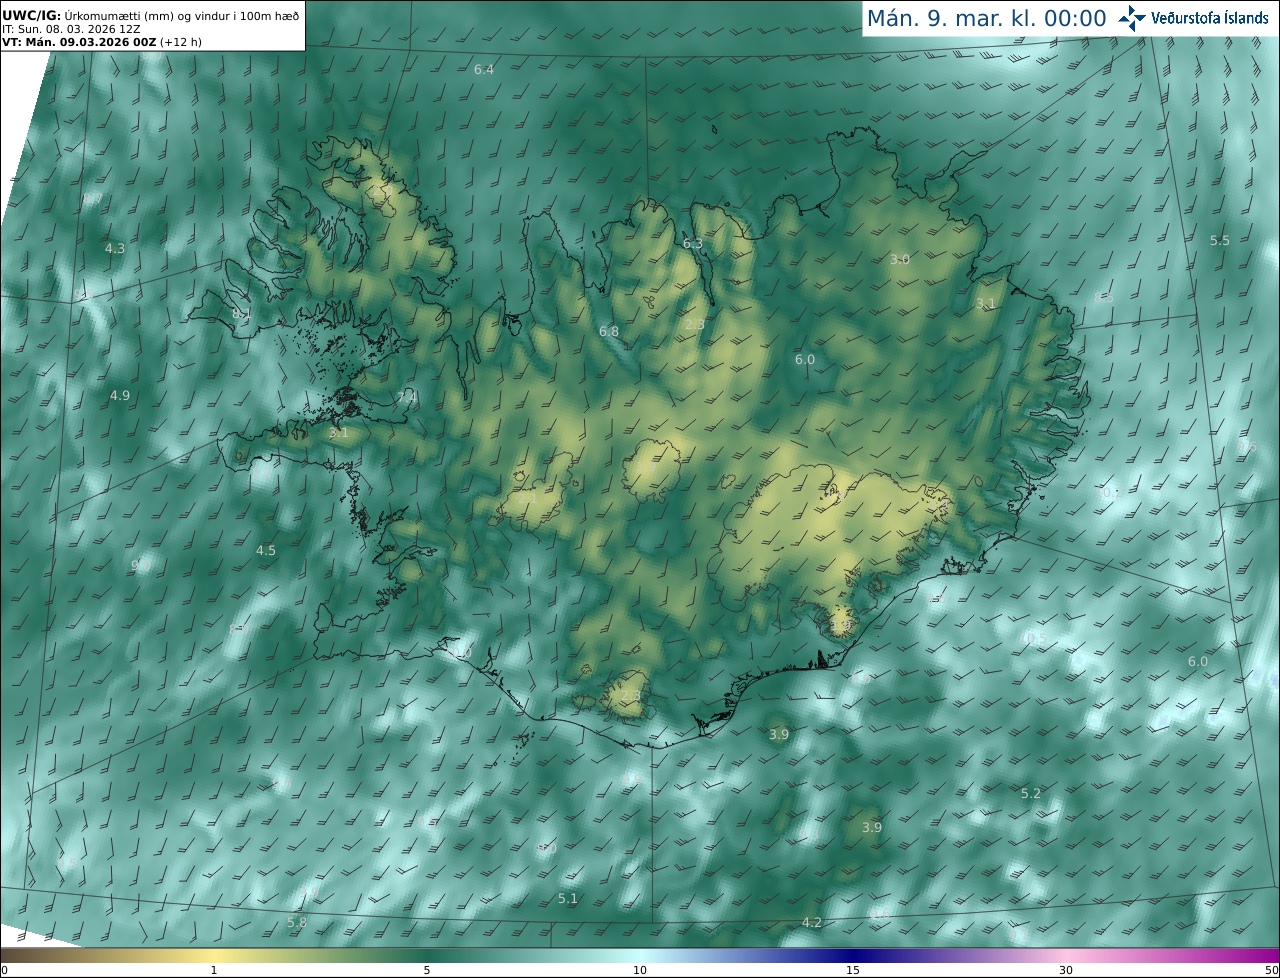Click the 6.8 value on the map
Screen dimensions: 1280x978
point(609,331)
